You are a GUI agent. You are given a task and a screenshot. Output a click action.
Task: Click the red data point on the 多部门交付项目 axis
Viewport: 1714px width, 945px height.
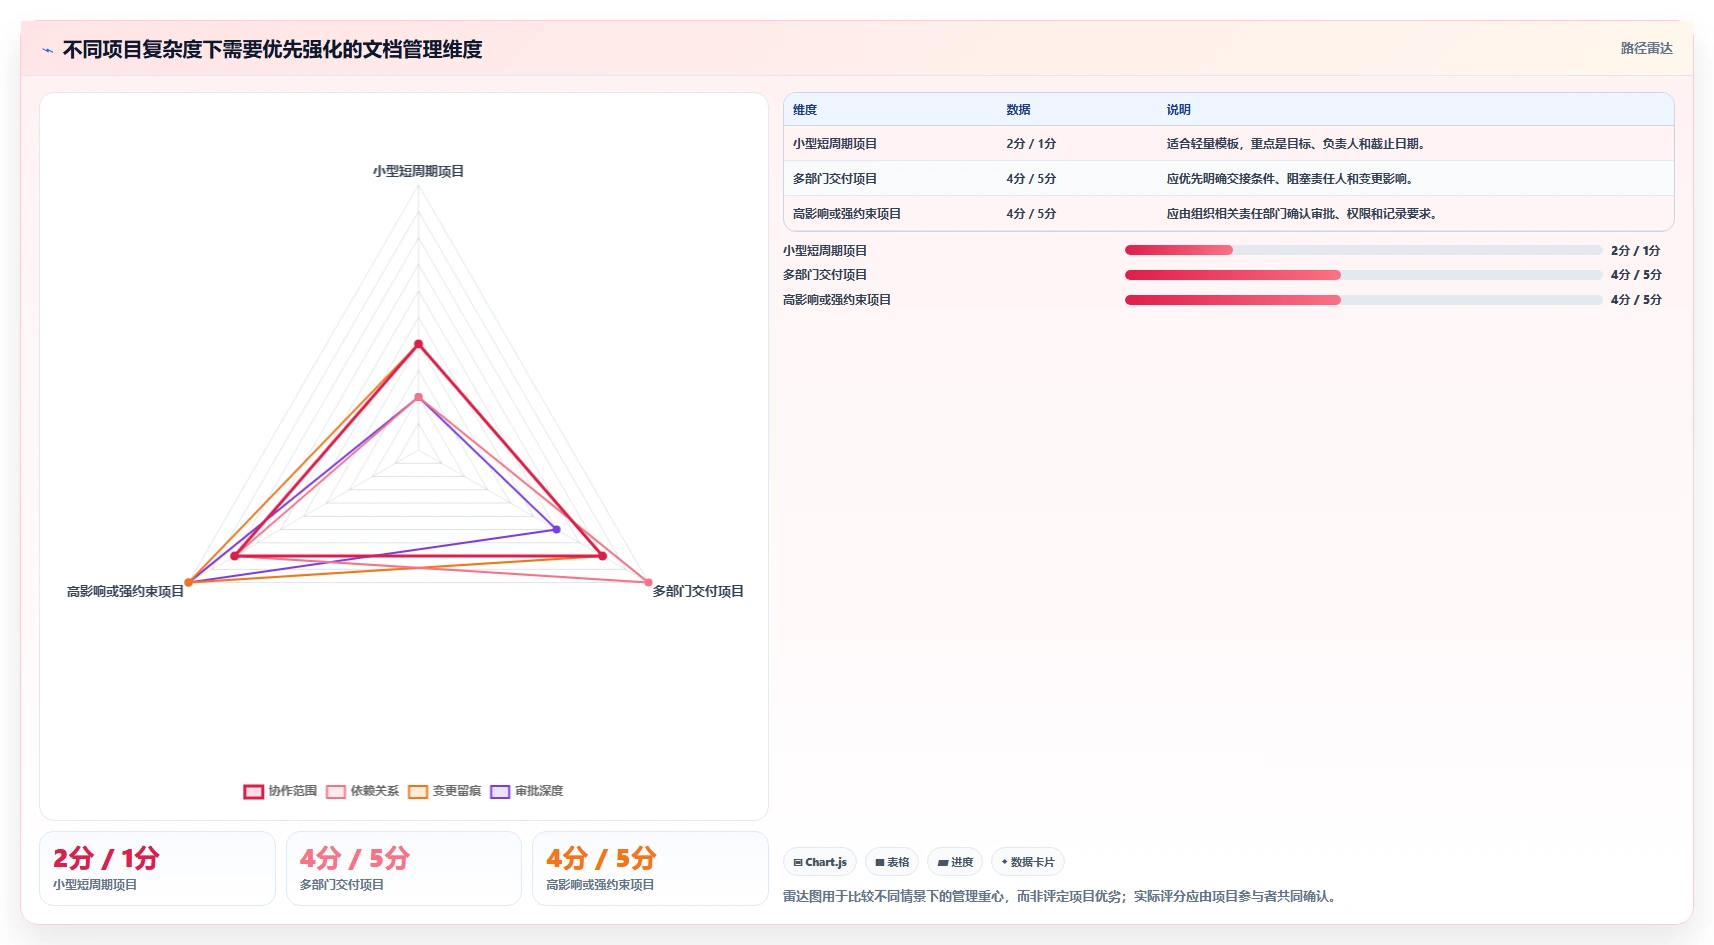[x=602, y=556]
